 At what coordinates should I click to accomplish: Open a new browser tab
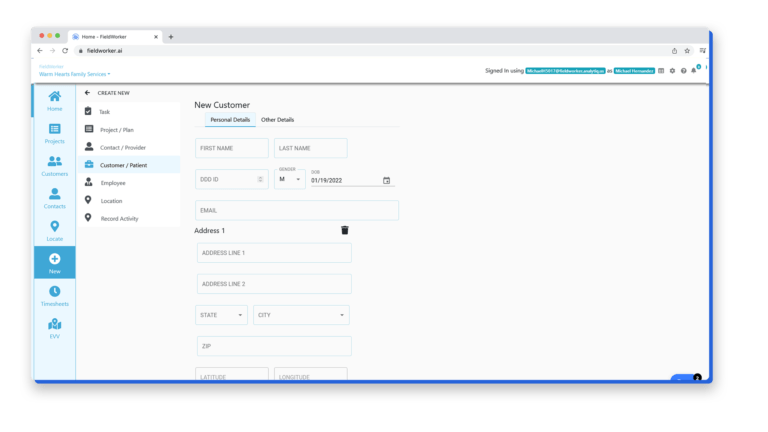pyautogui.click(x=171, y=37)
